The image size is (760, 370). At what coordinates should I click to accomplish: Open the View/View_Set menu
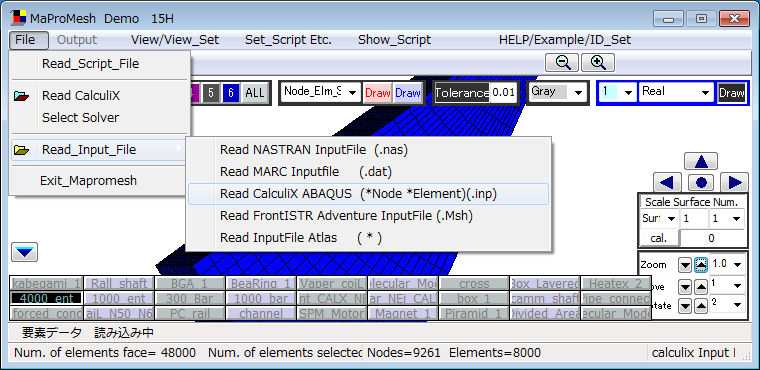[x=175, y=40]
